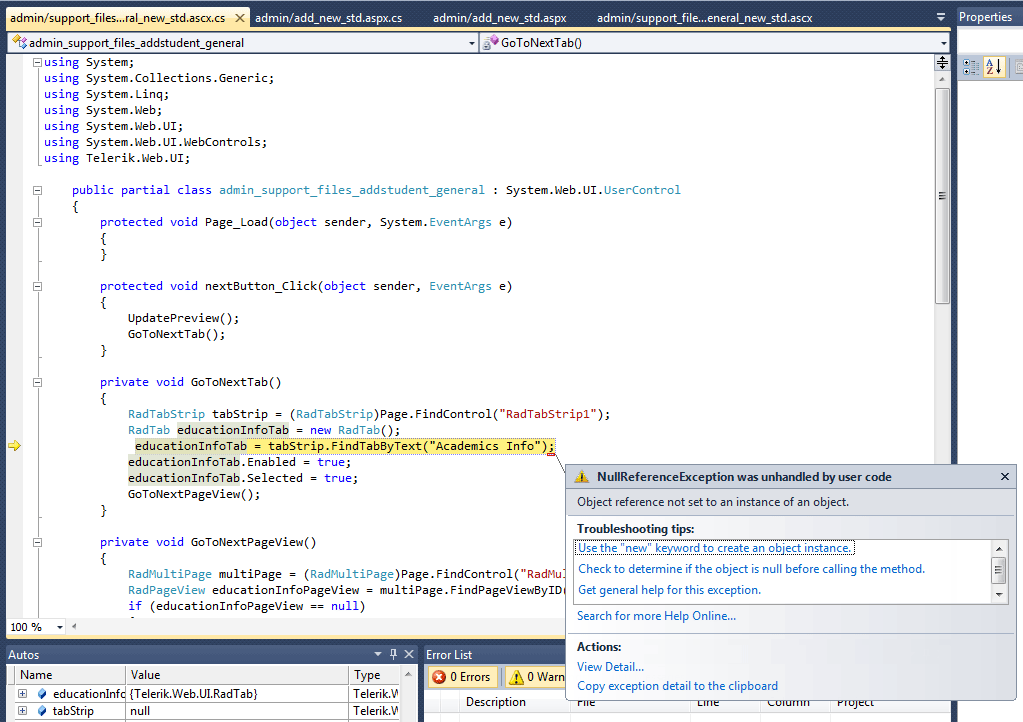Click the View Detail... link
1023x722 pixels.
click(610, 666)
